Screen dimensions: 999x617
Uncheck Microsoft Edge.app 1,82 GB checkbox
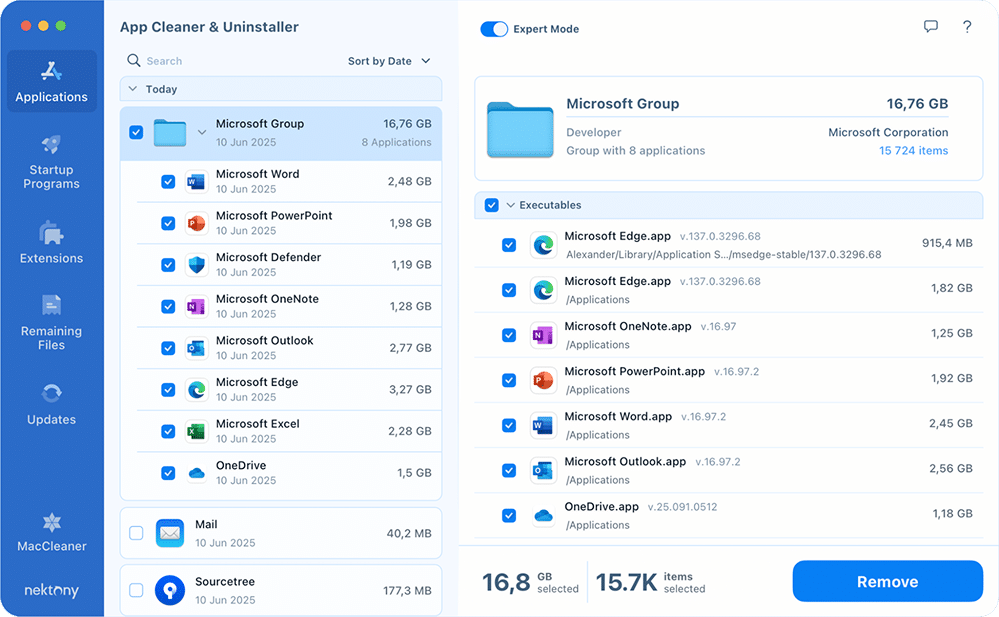pos(509,290)
